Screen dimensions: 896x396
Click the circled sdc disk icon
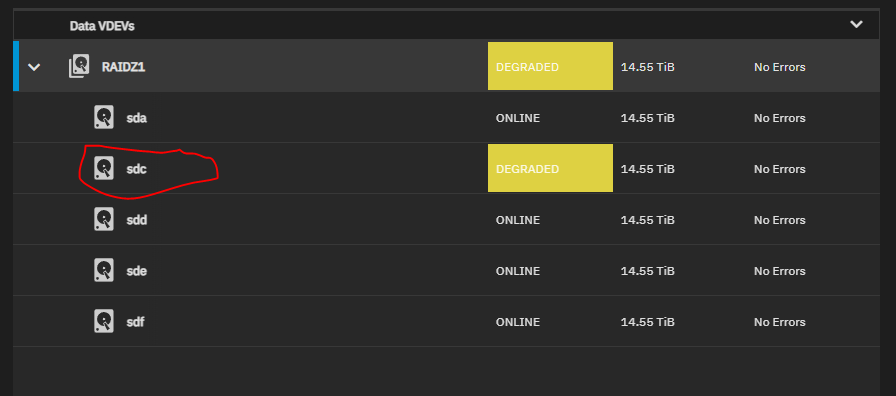(x=104, y=169)
